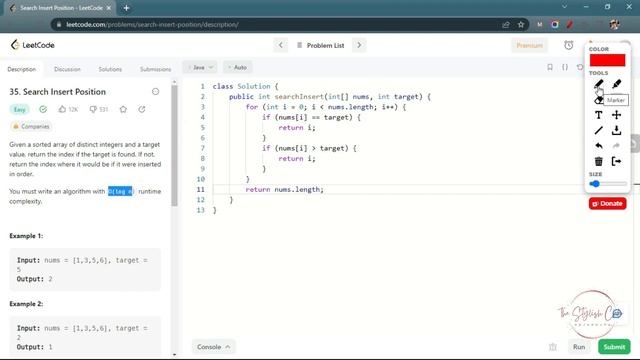640x360 pixels.
Task: Open a new browser tab
Action: pos(127,8)
